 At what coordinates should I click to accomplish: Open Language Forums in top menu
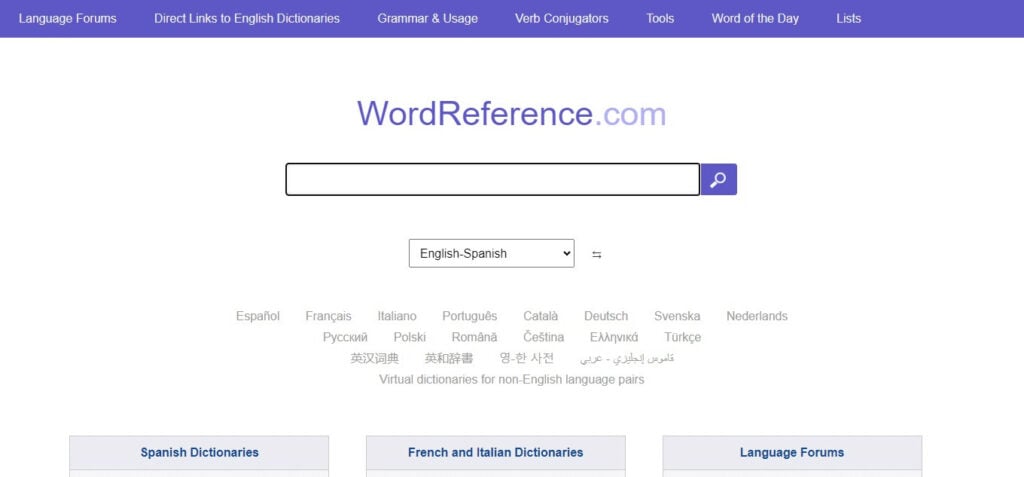67,18
